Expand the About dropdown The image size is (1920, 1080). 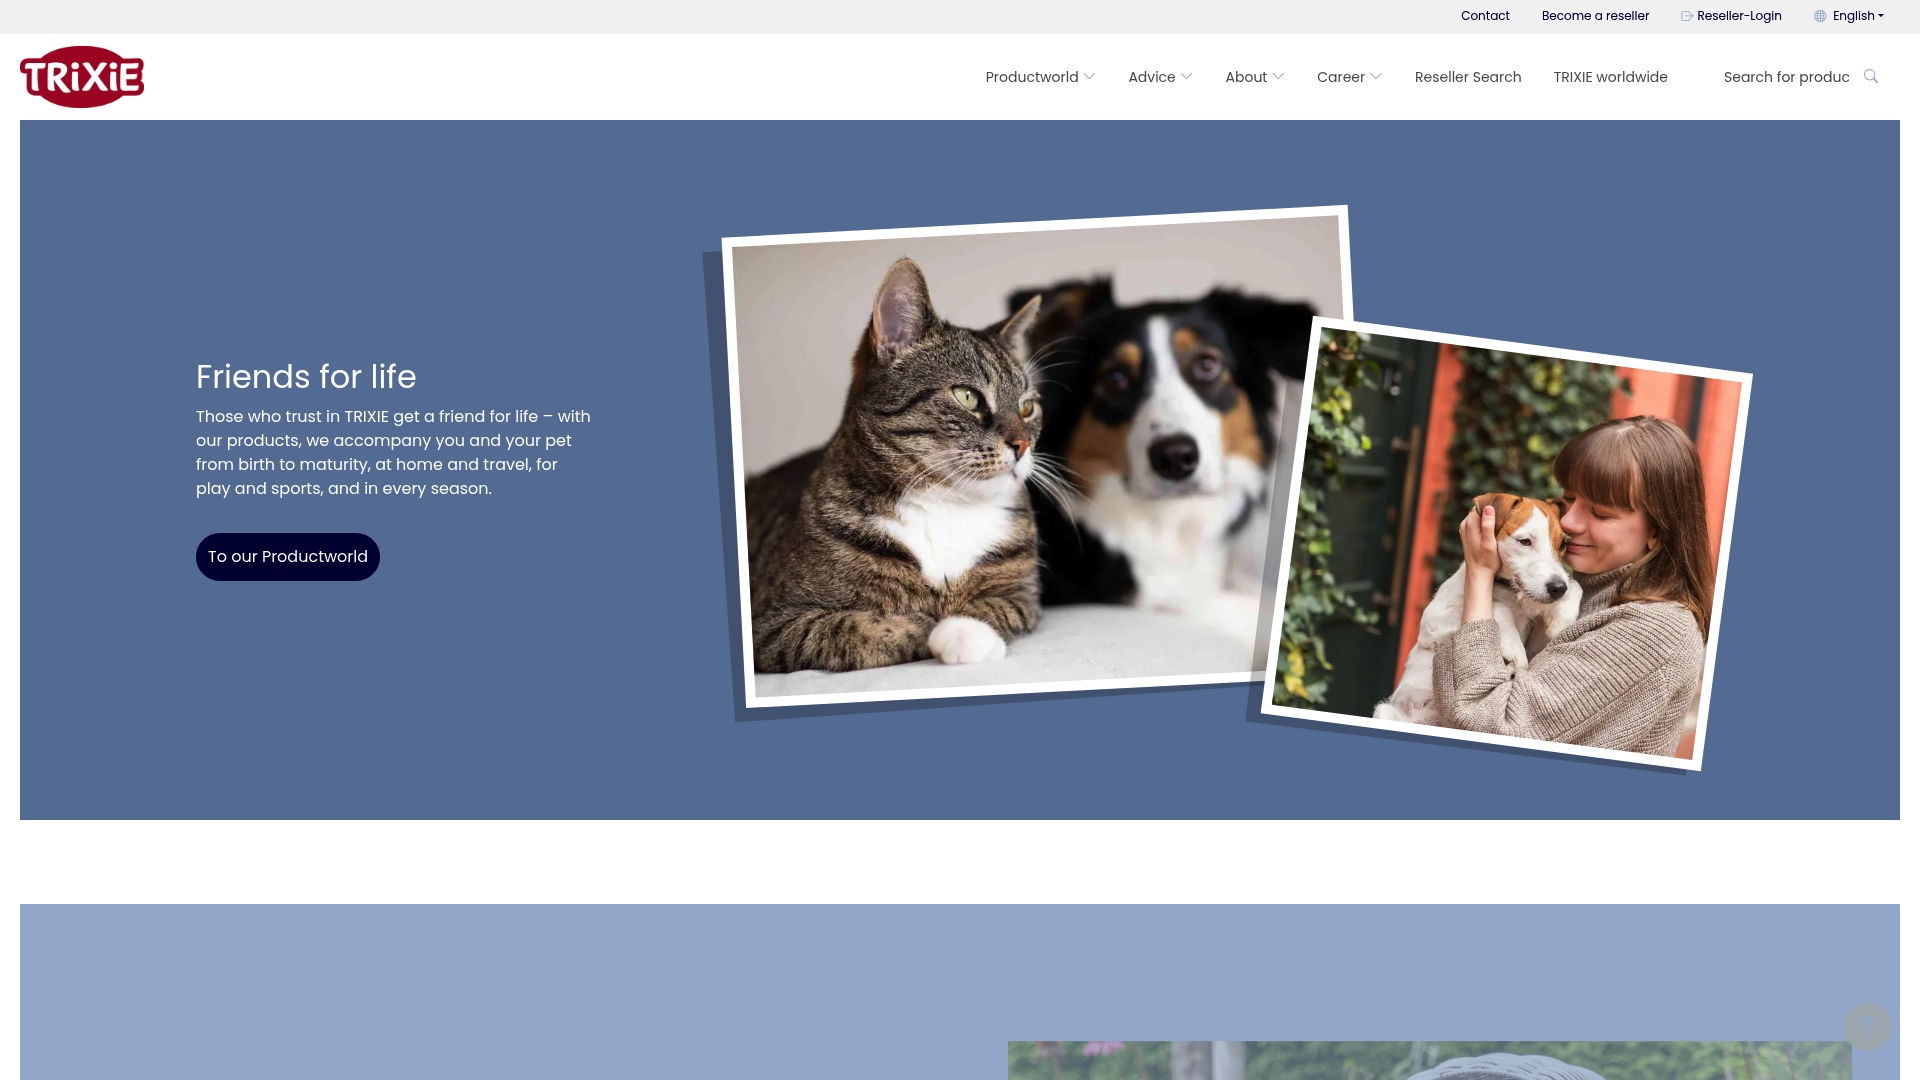[x=1253, y=76]
